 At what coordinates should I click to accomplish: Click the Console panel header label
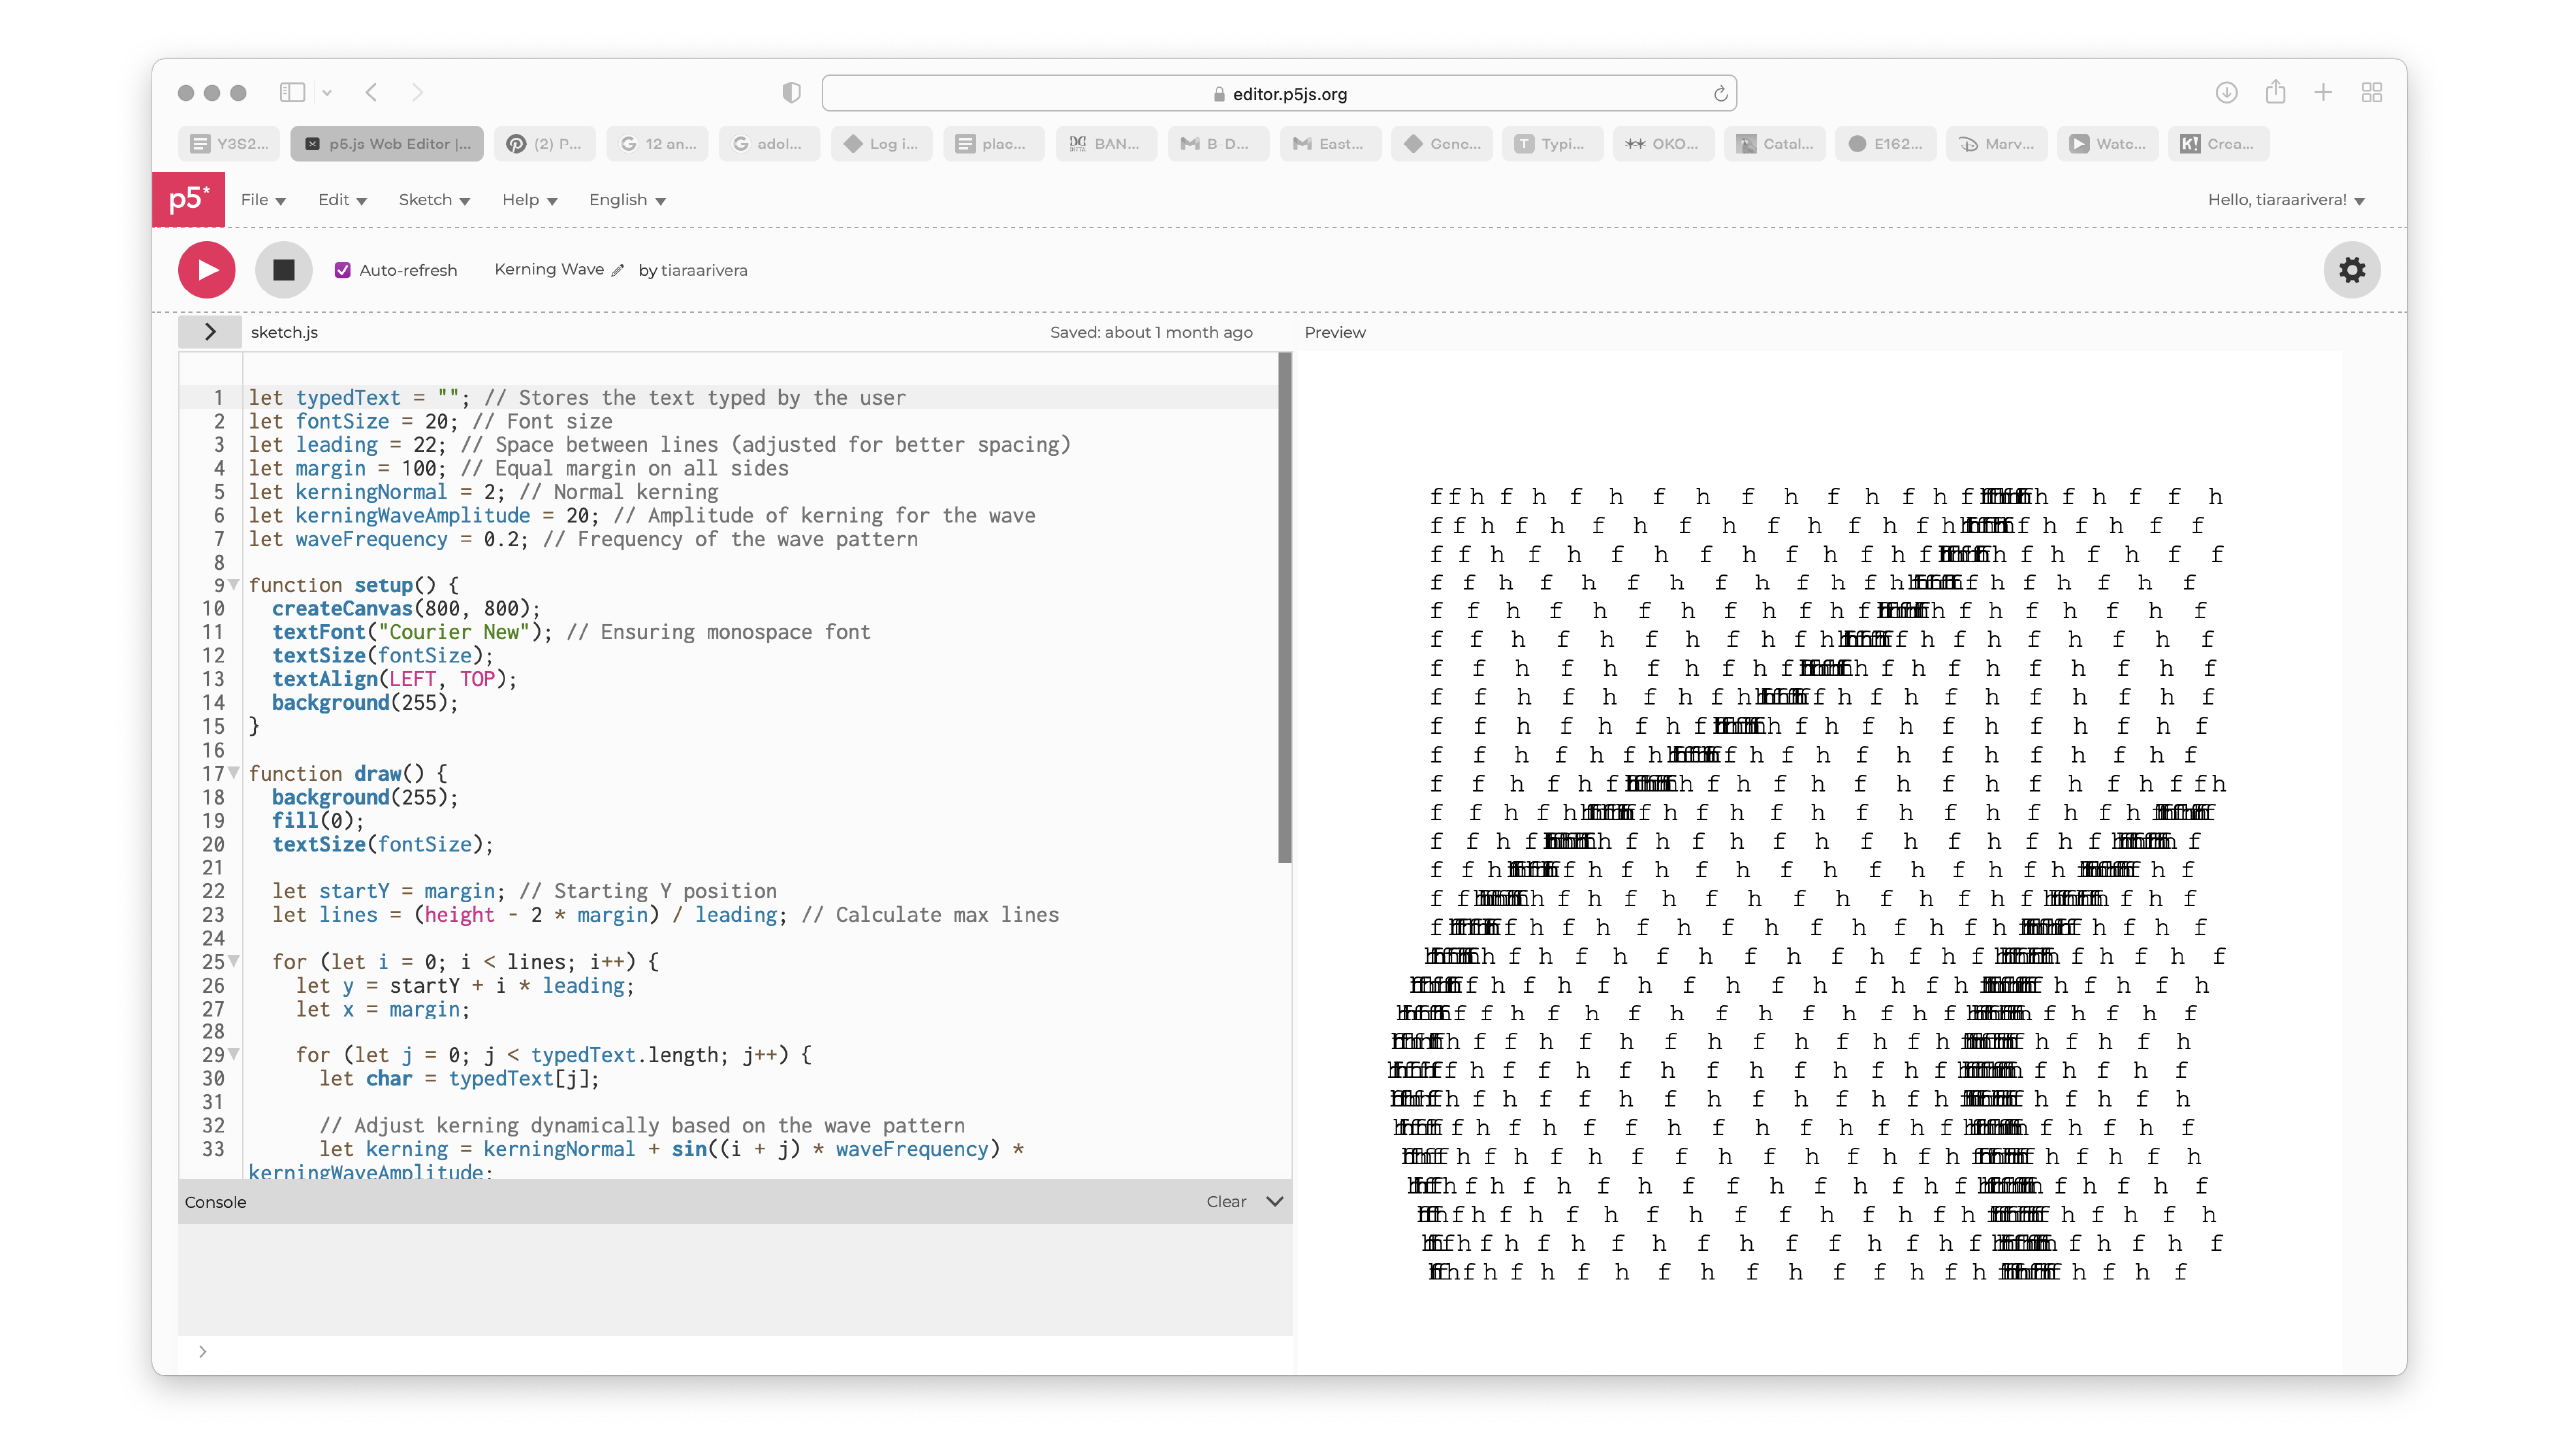pyautogui.click(x=215, y=1202)
